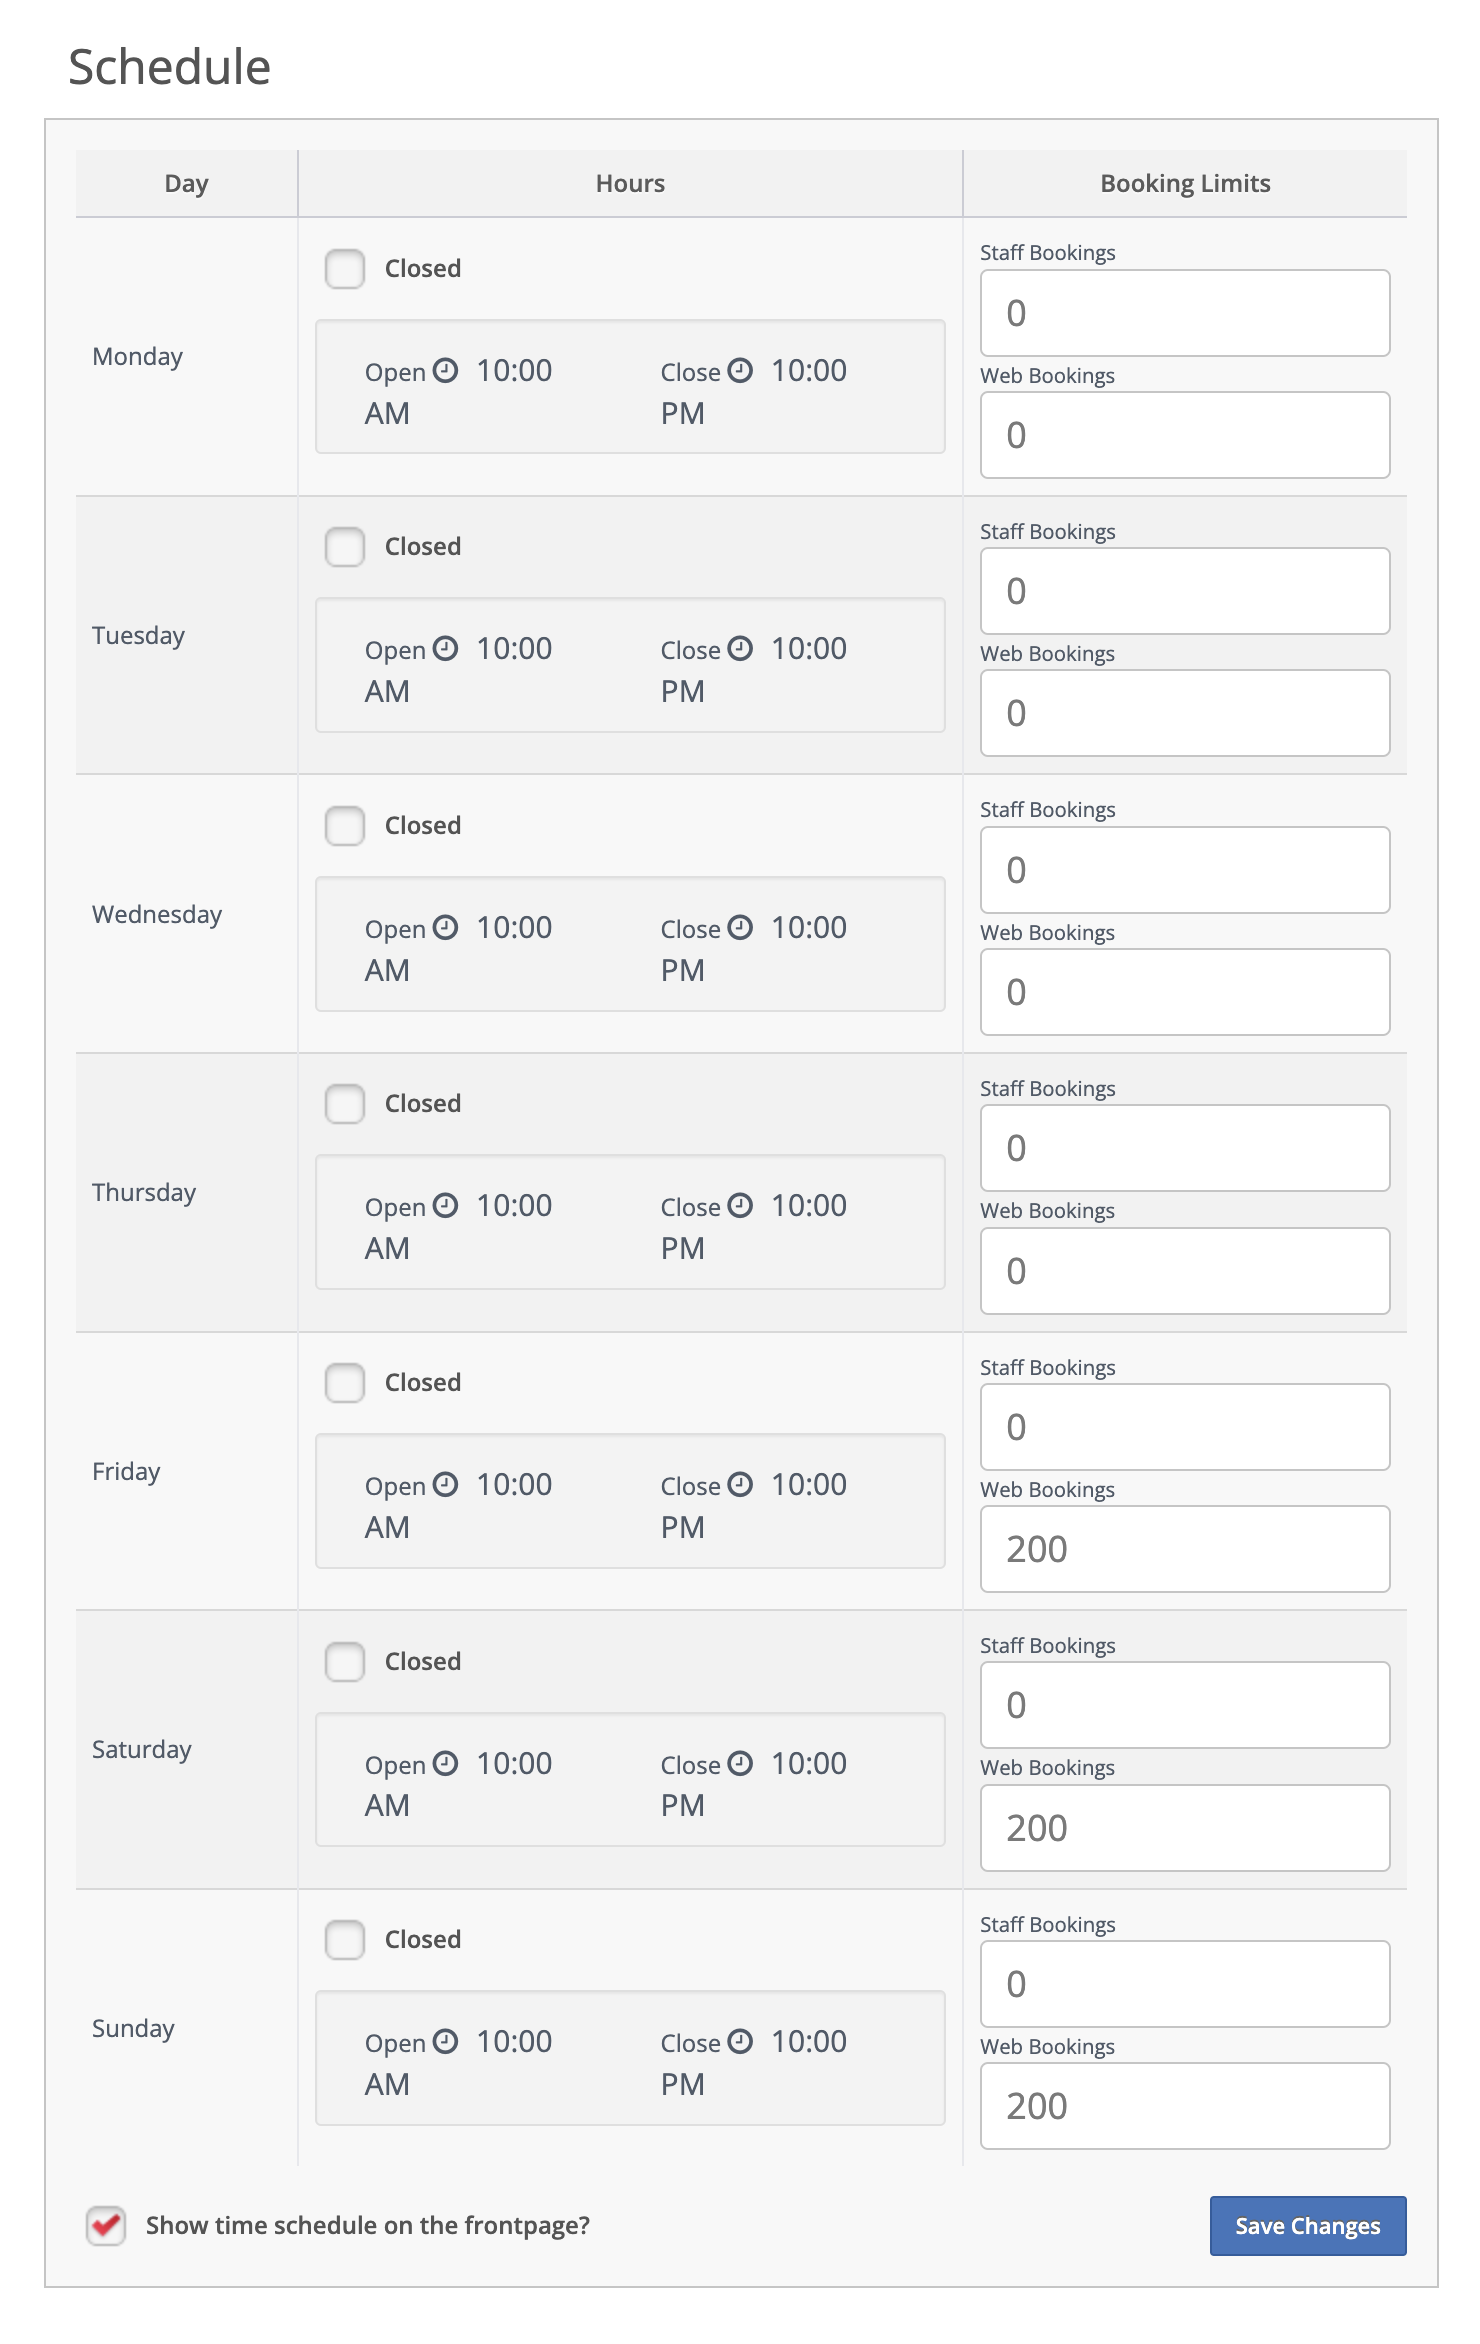Uncheck Show time schedule on frontpage
The image size is (1480, 2344).
click(x=106, y=2226)
